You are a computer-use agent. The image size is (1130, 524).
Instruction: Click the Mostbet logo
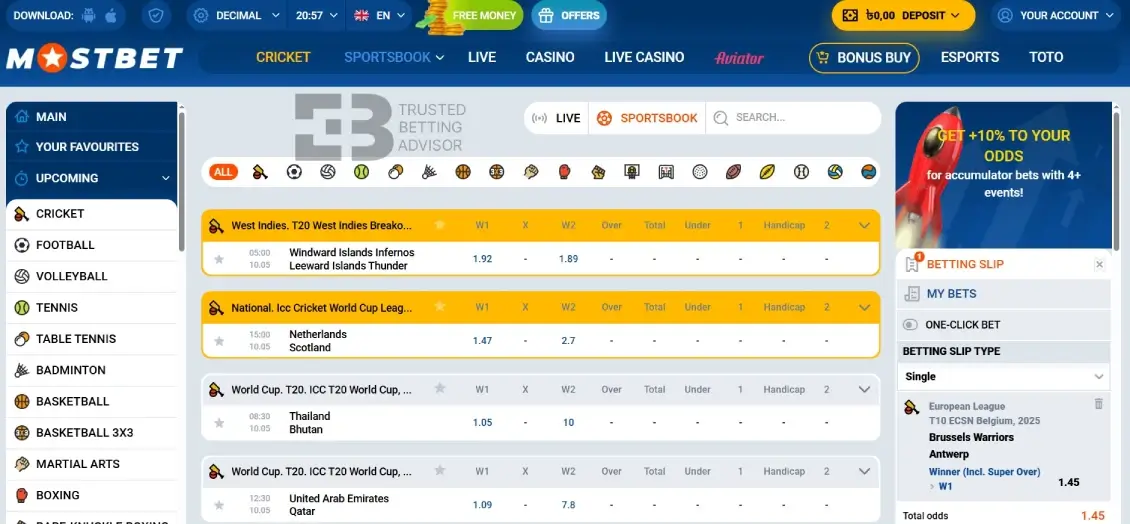[x=94, y=58]
